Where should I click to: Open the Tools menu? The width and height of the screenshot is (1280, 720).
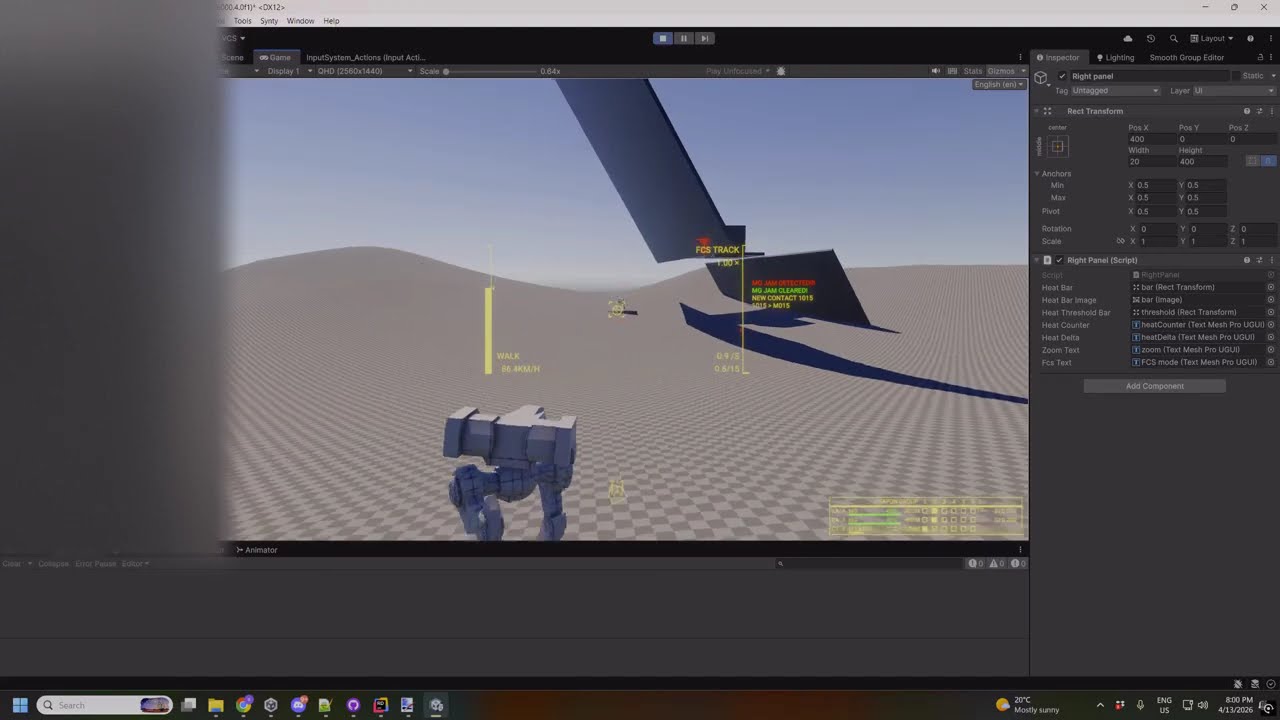(243, 20)
